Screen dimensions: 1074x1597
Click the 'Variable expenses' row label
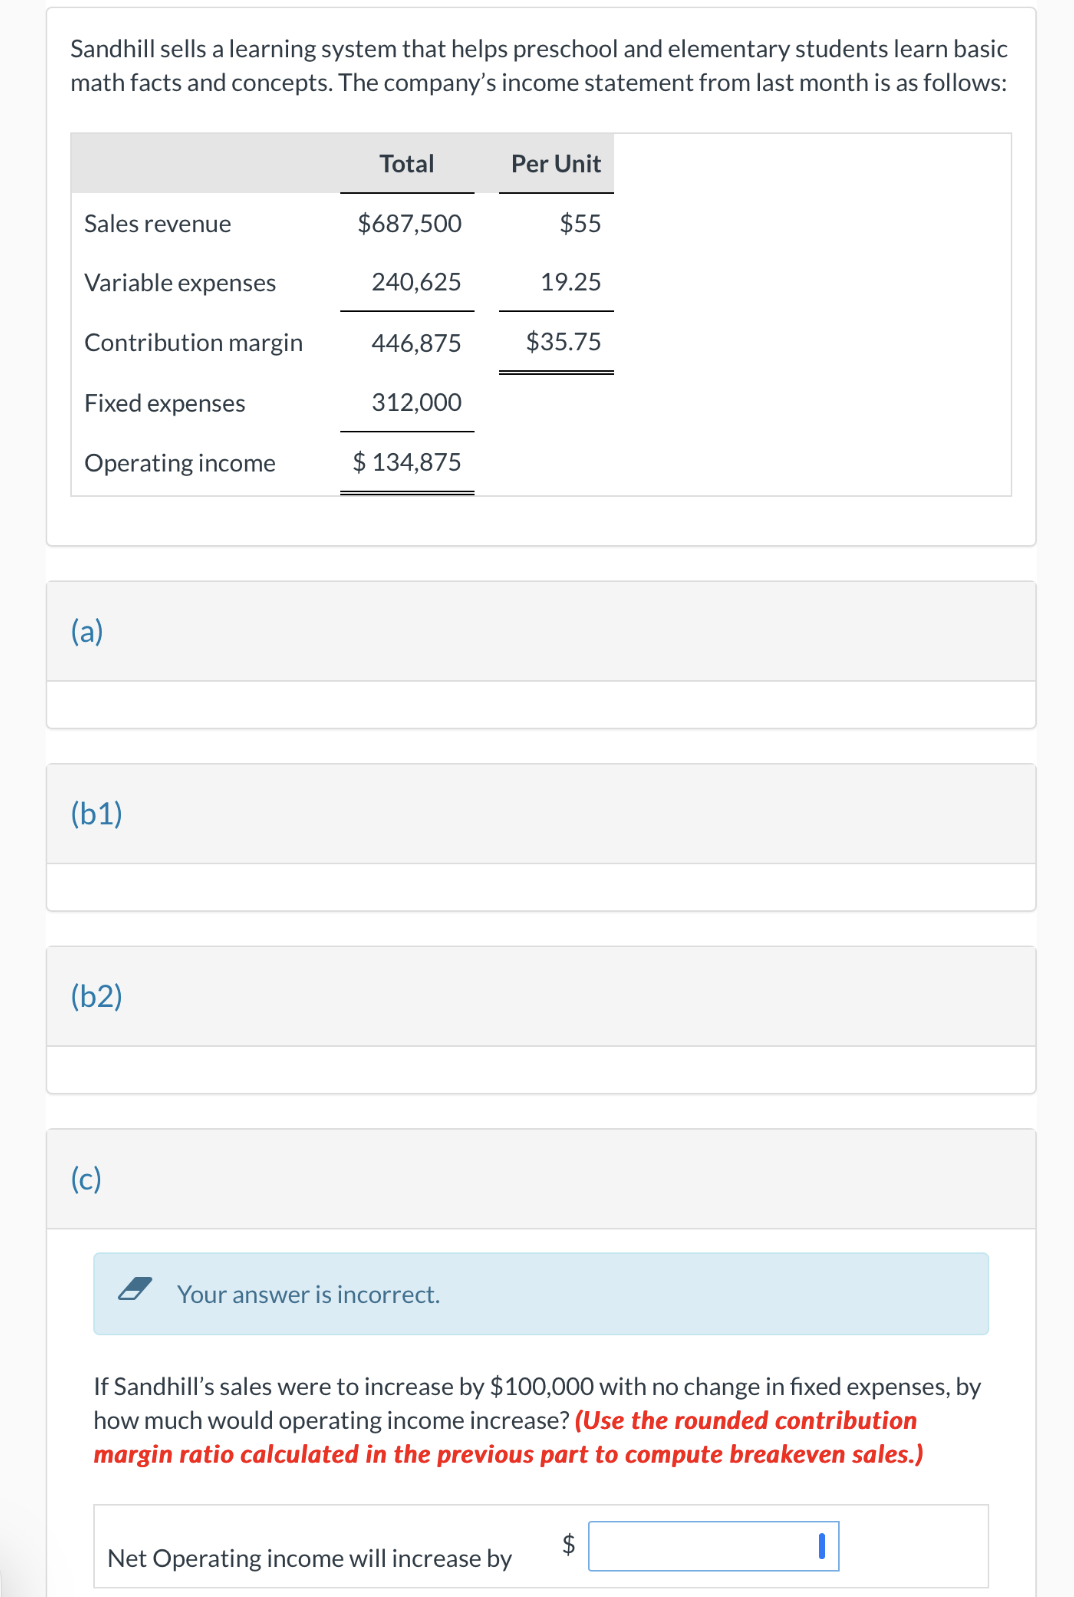[180, 283]
